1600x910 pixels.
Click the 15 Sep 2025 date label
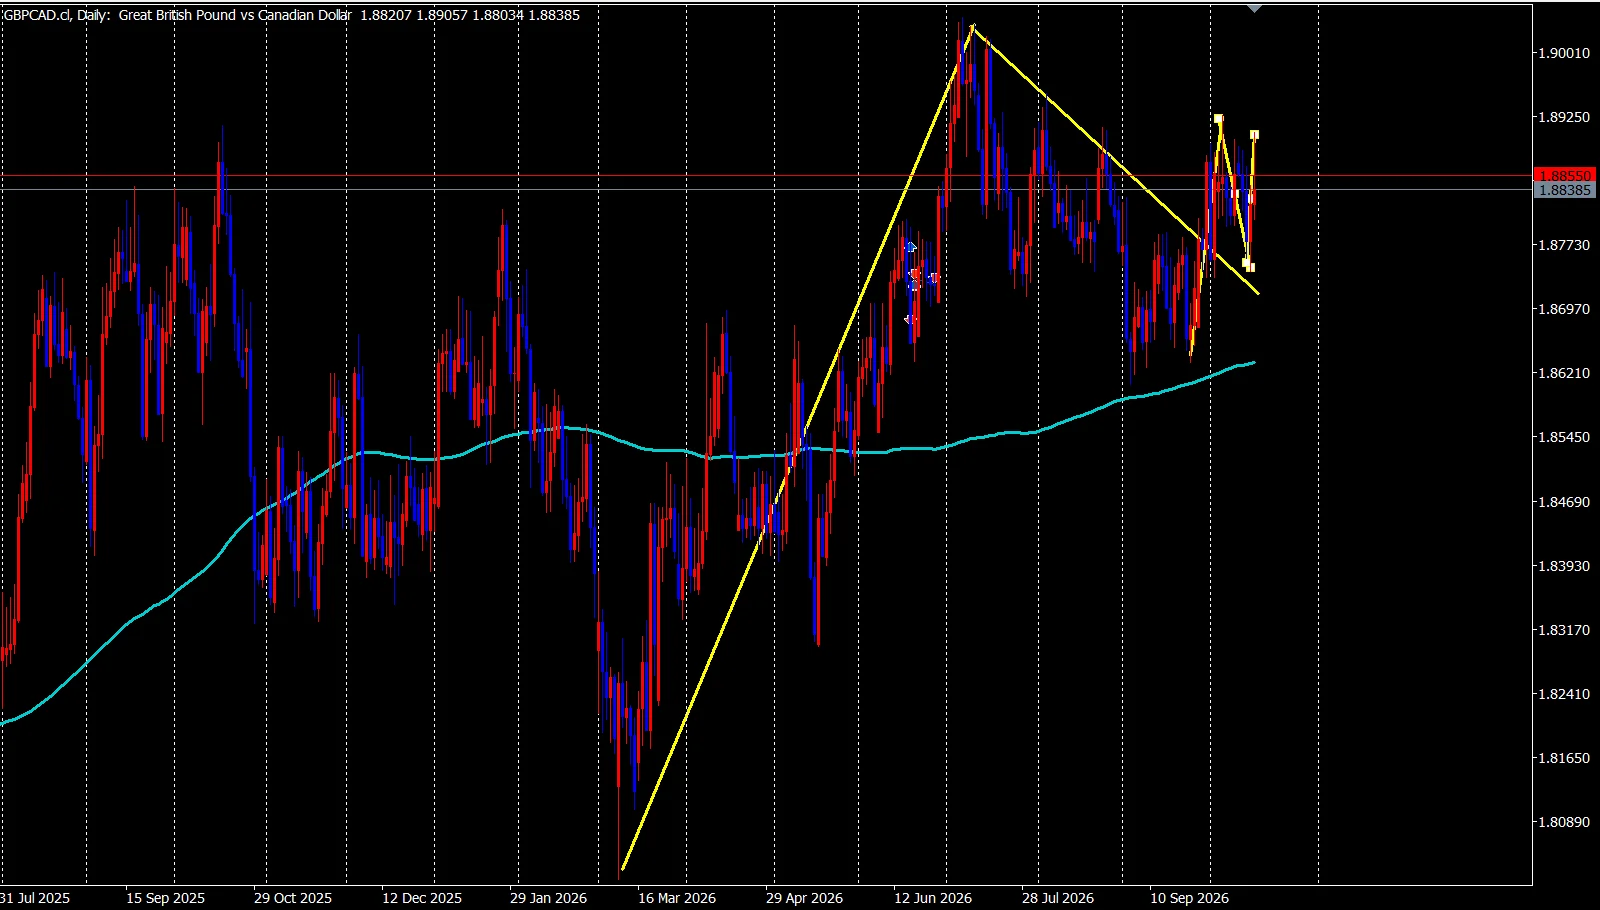[165, 898]
